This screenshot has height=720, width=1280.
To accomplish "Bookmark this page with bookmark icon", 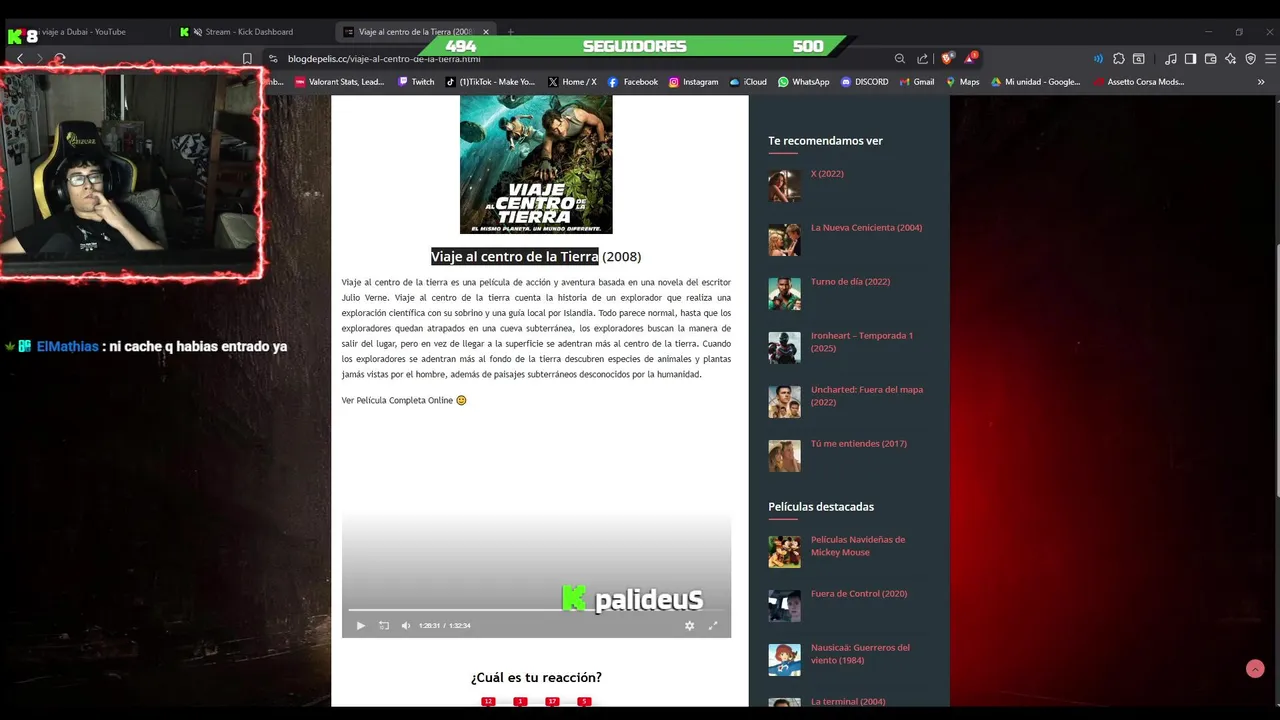I will [247, 59].
